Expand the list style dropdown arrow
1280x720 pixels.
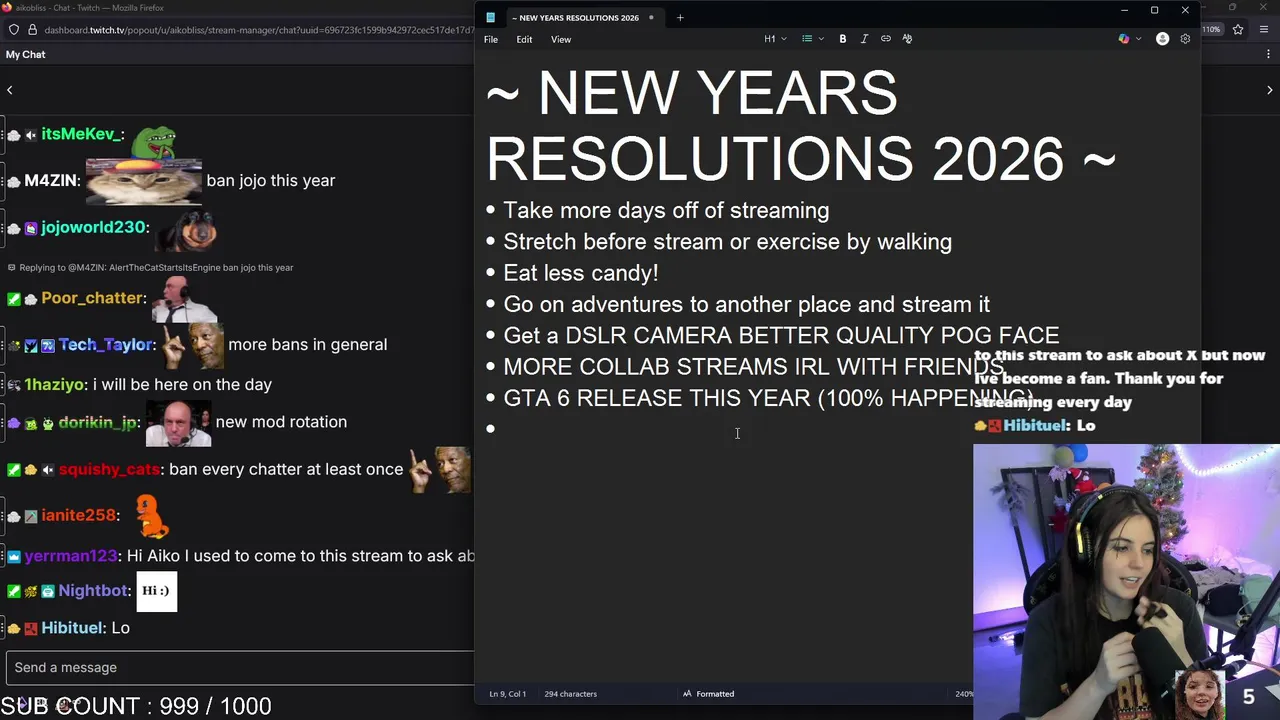coord(821,39)
